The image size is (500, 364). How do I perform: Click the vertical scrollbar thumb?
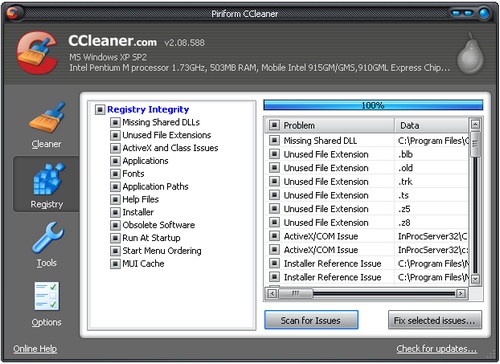pos(475,144)
